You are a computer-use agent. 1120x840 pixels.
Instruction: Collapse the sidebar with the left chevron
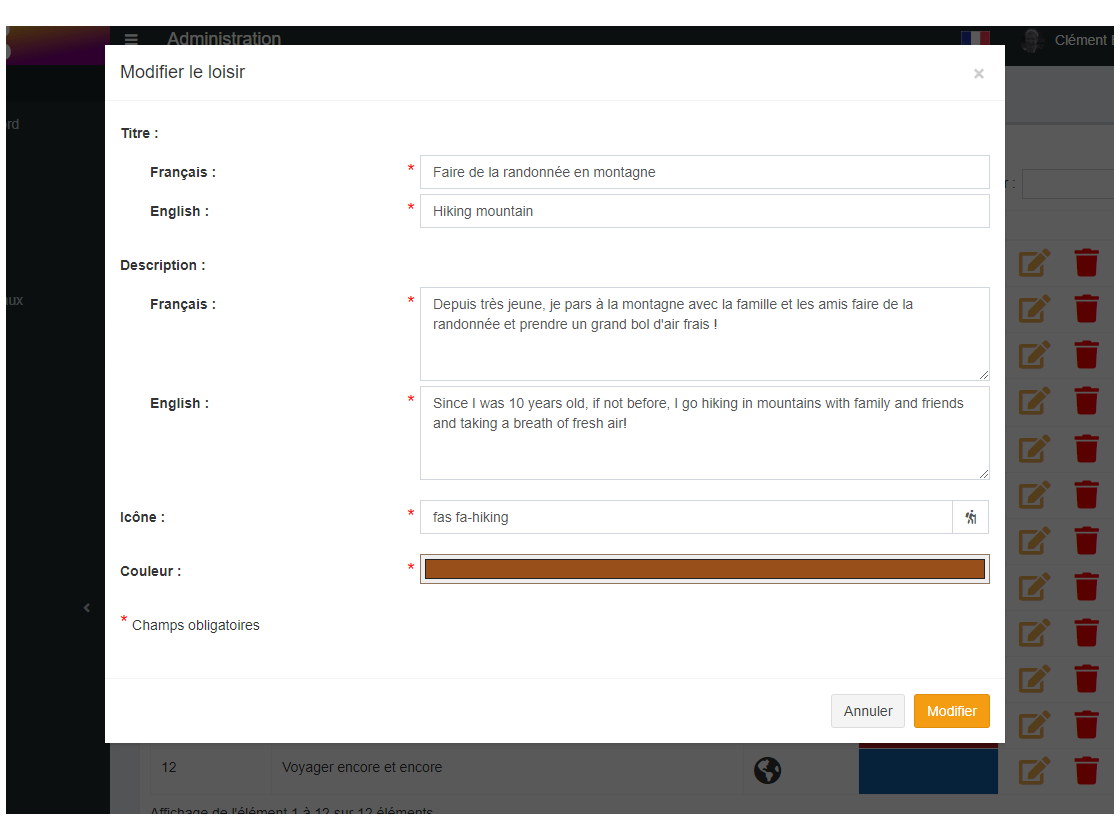point(87,607)
